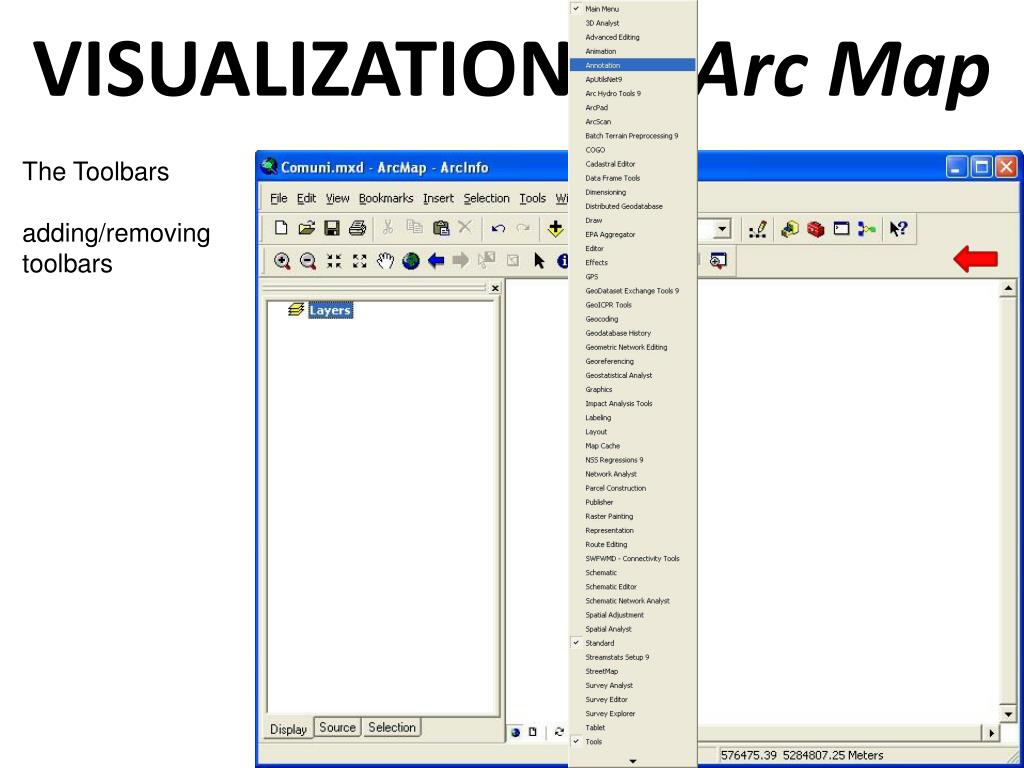Screen dimensions: 1024x768
Task: Click the Redo arrow icon
Action: pos(523,228)
